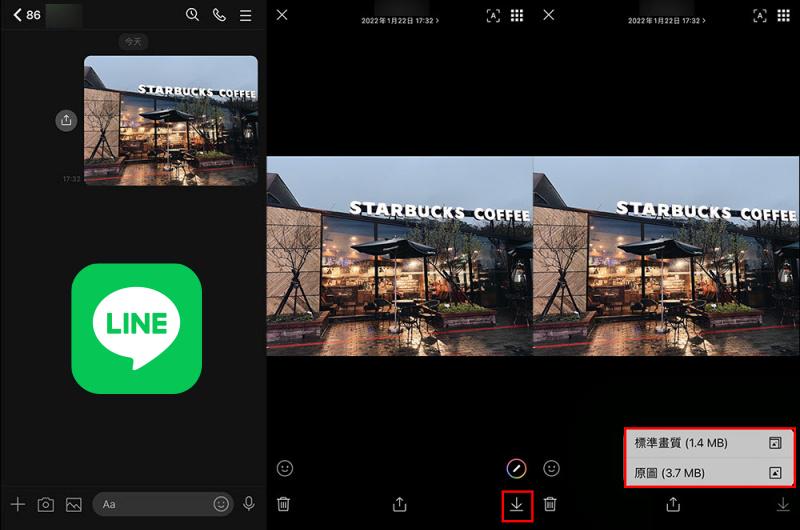The image size is (800, 530).
Task: Open grid view in middle viewer
Action: tap(517, 15)
